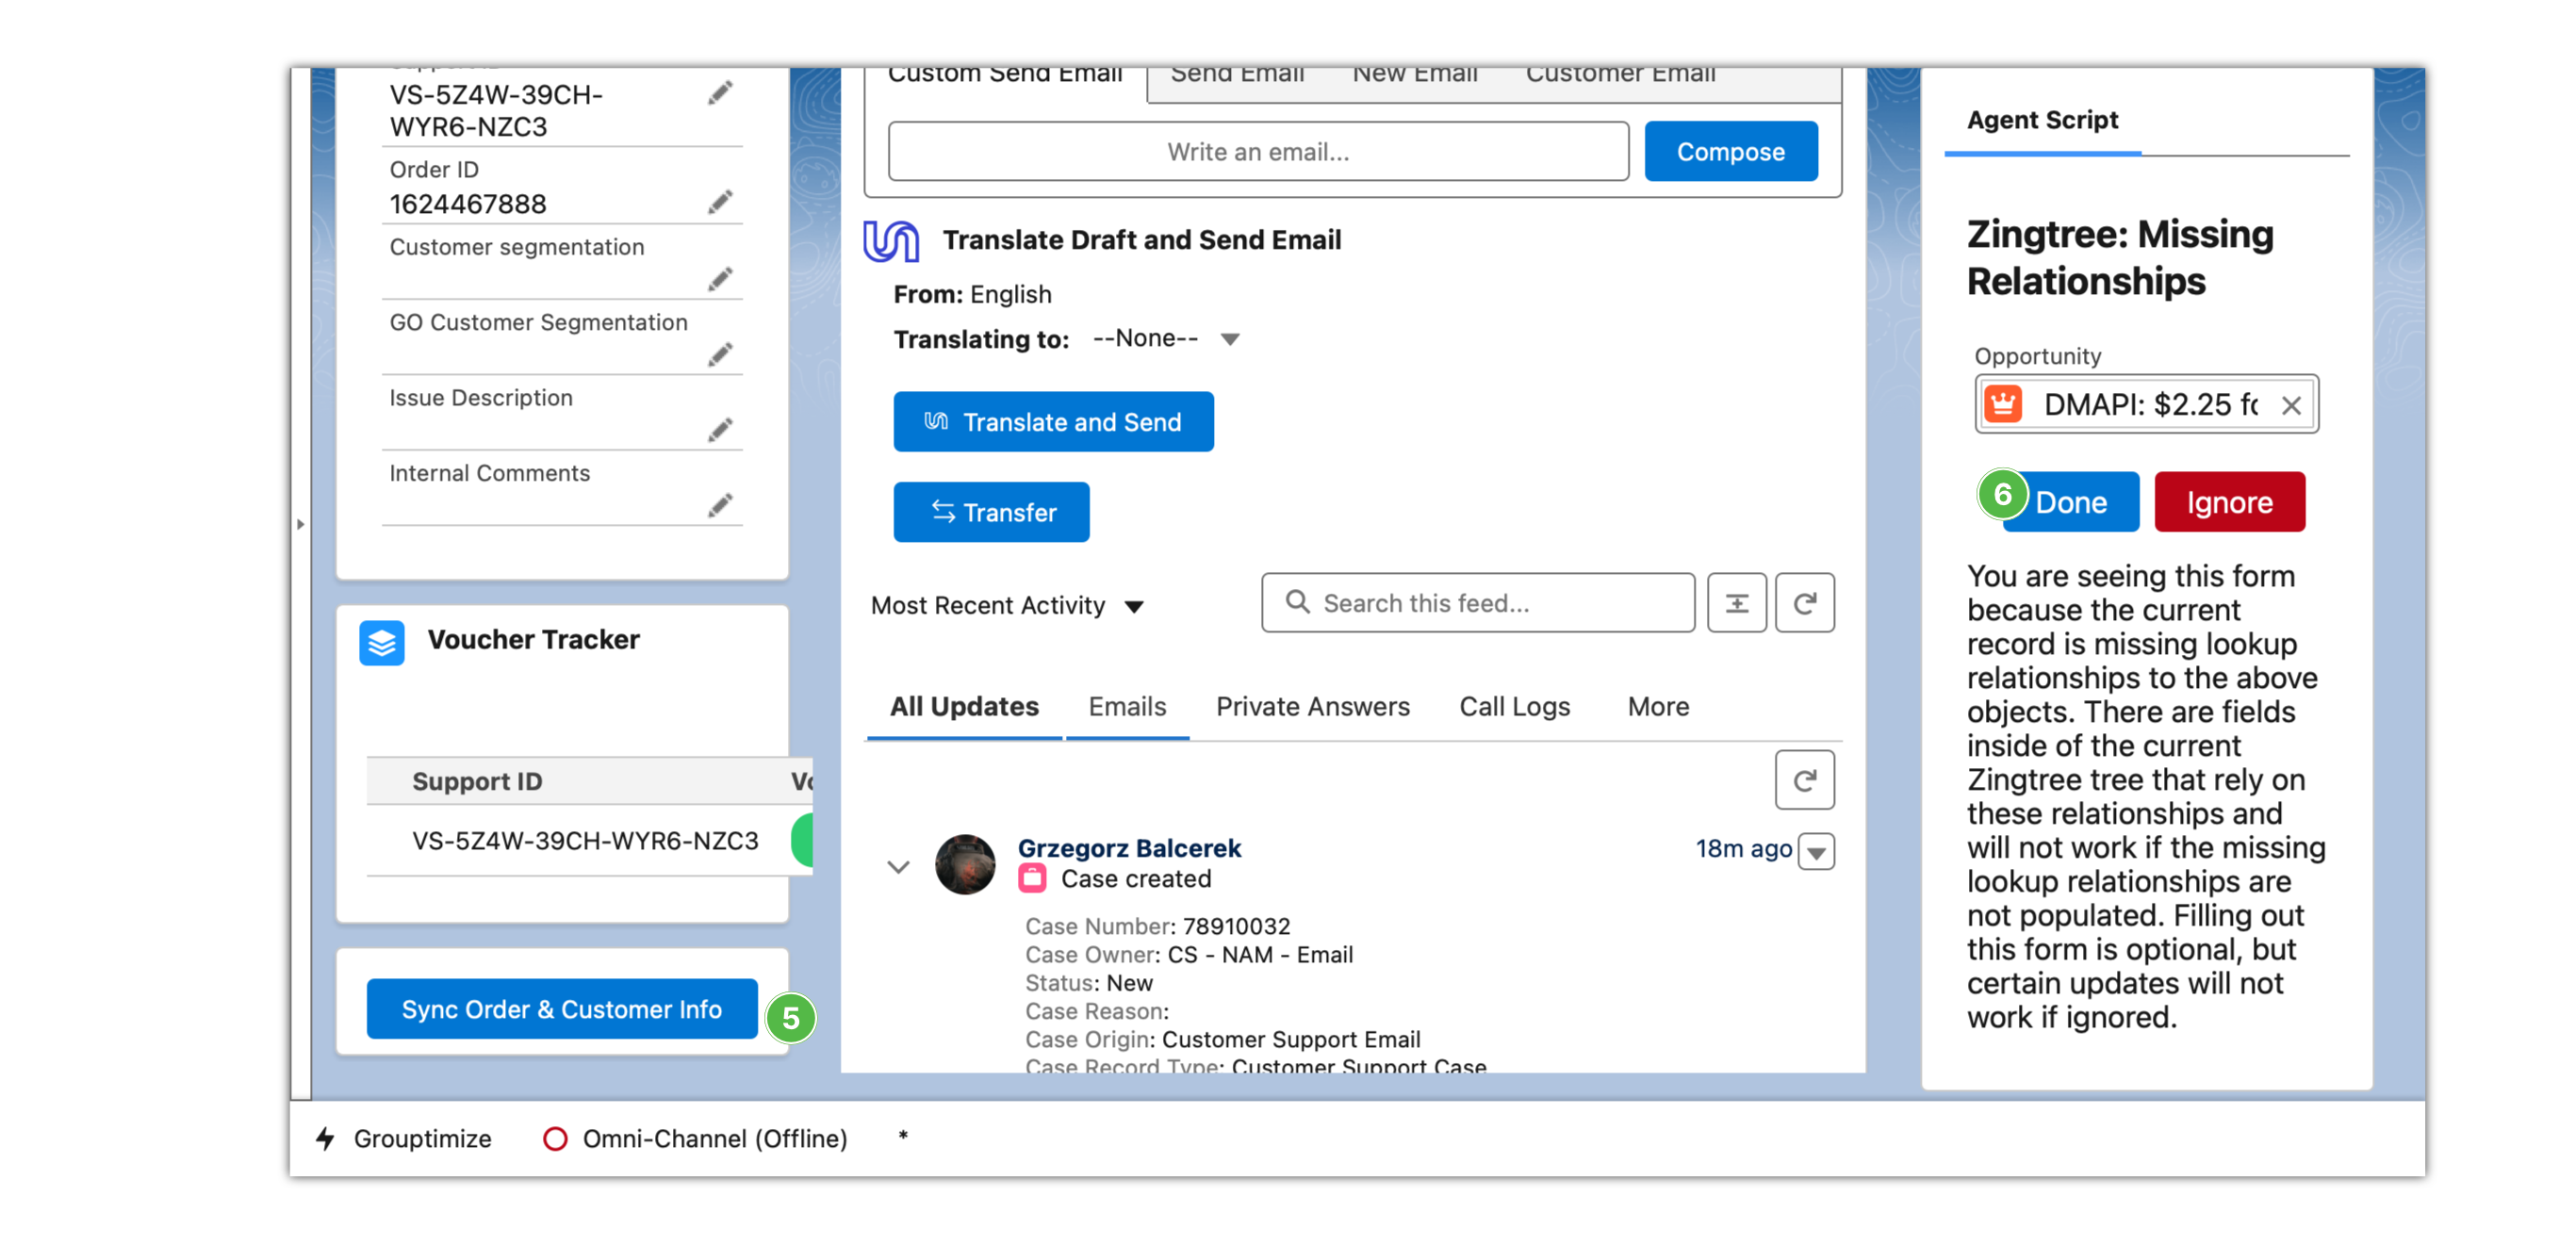Edit the Customer segmentation field pencil
The width and height of the screenshot is (2576, 1245).
(720, 278)
